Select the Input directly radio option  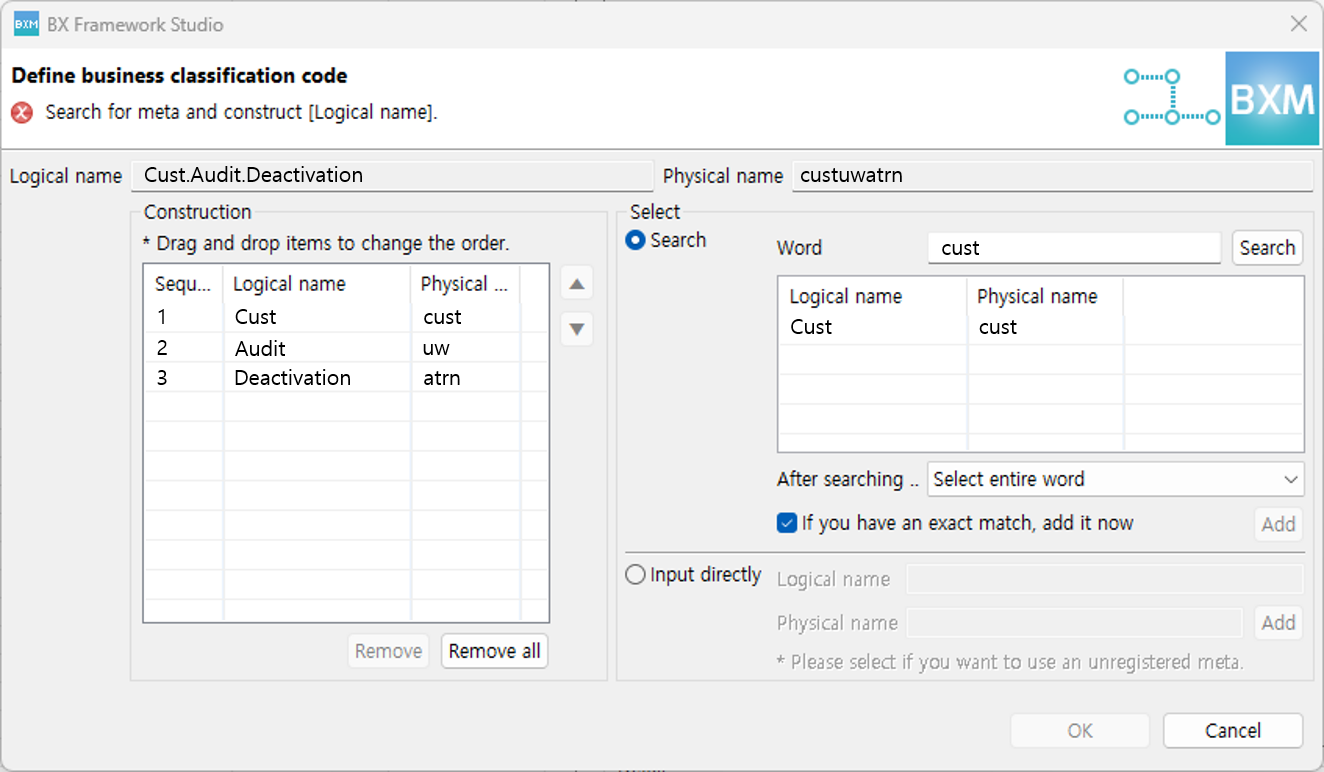click(x=635, y=576)
